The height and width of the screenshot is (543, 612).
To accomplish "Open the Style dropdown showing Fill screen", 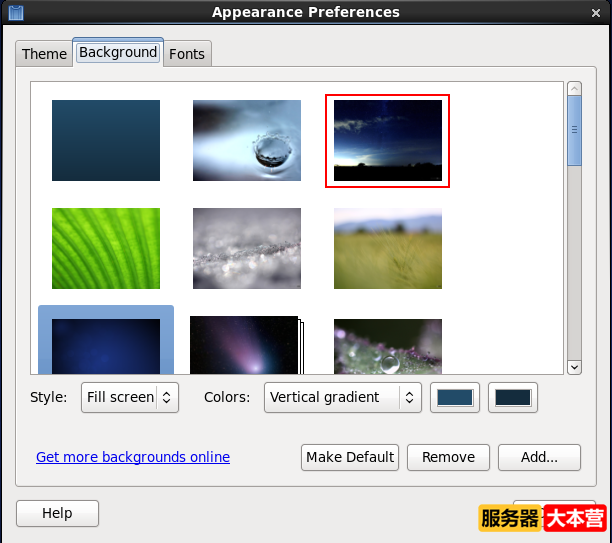I will coord(130,397).
